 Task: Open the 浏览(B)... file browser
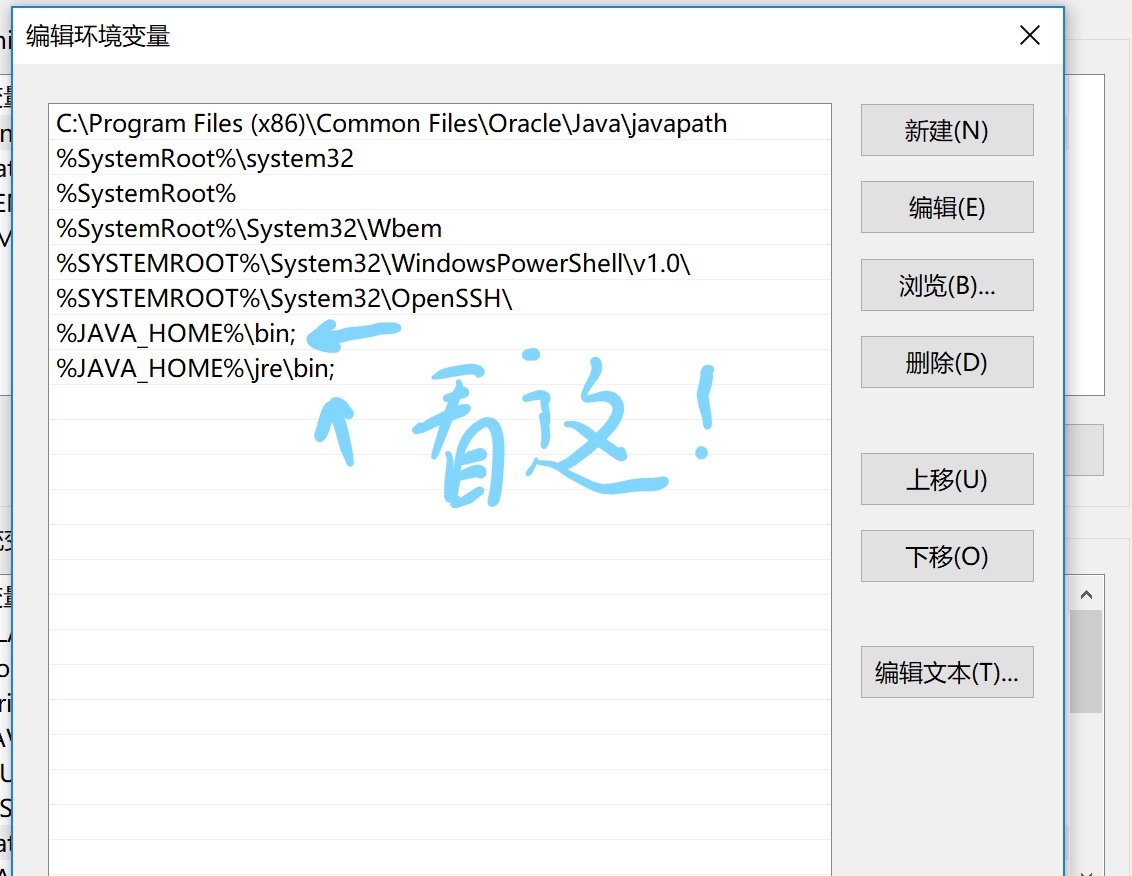pos(946,285)
